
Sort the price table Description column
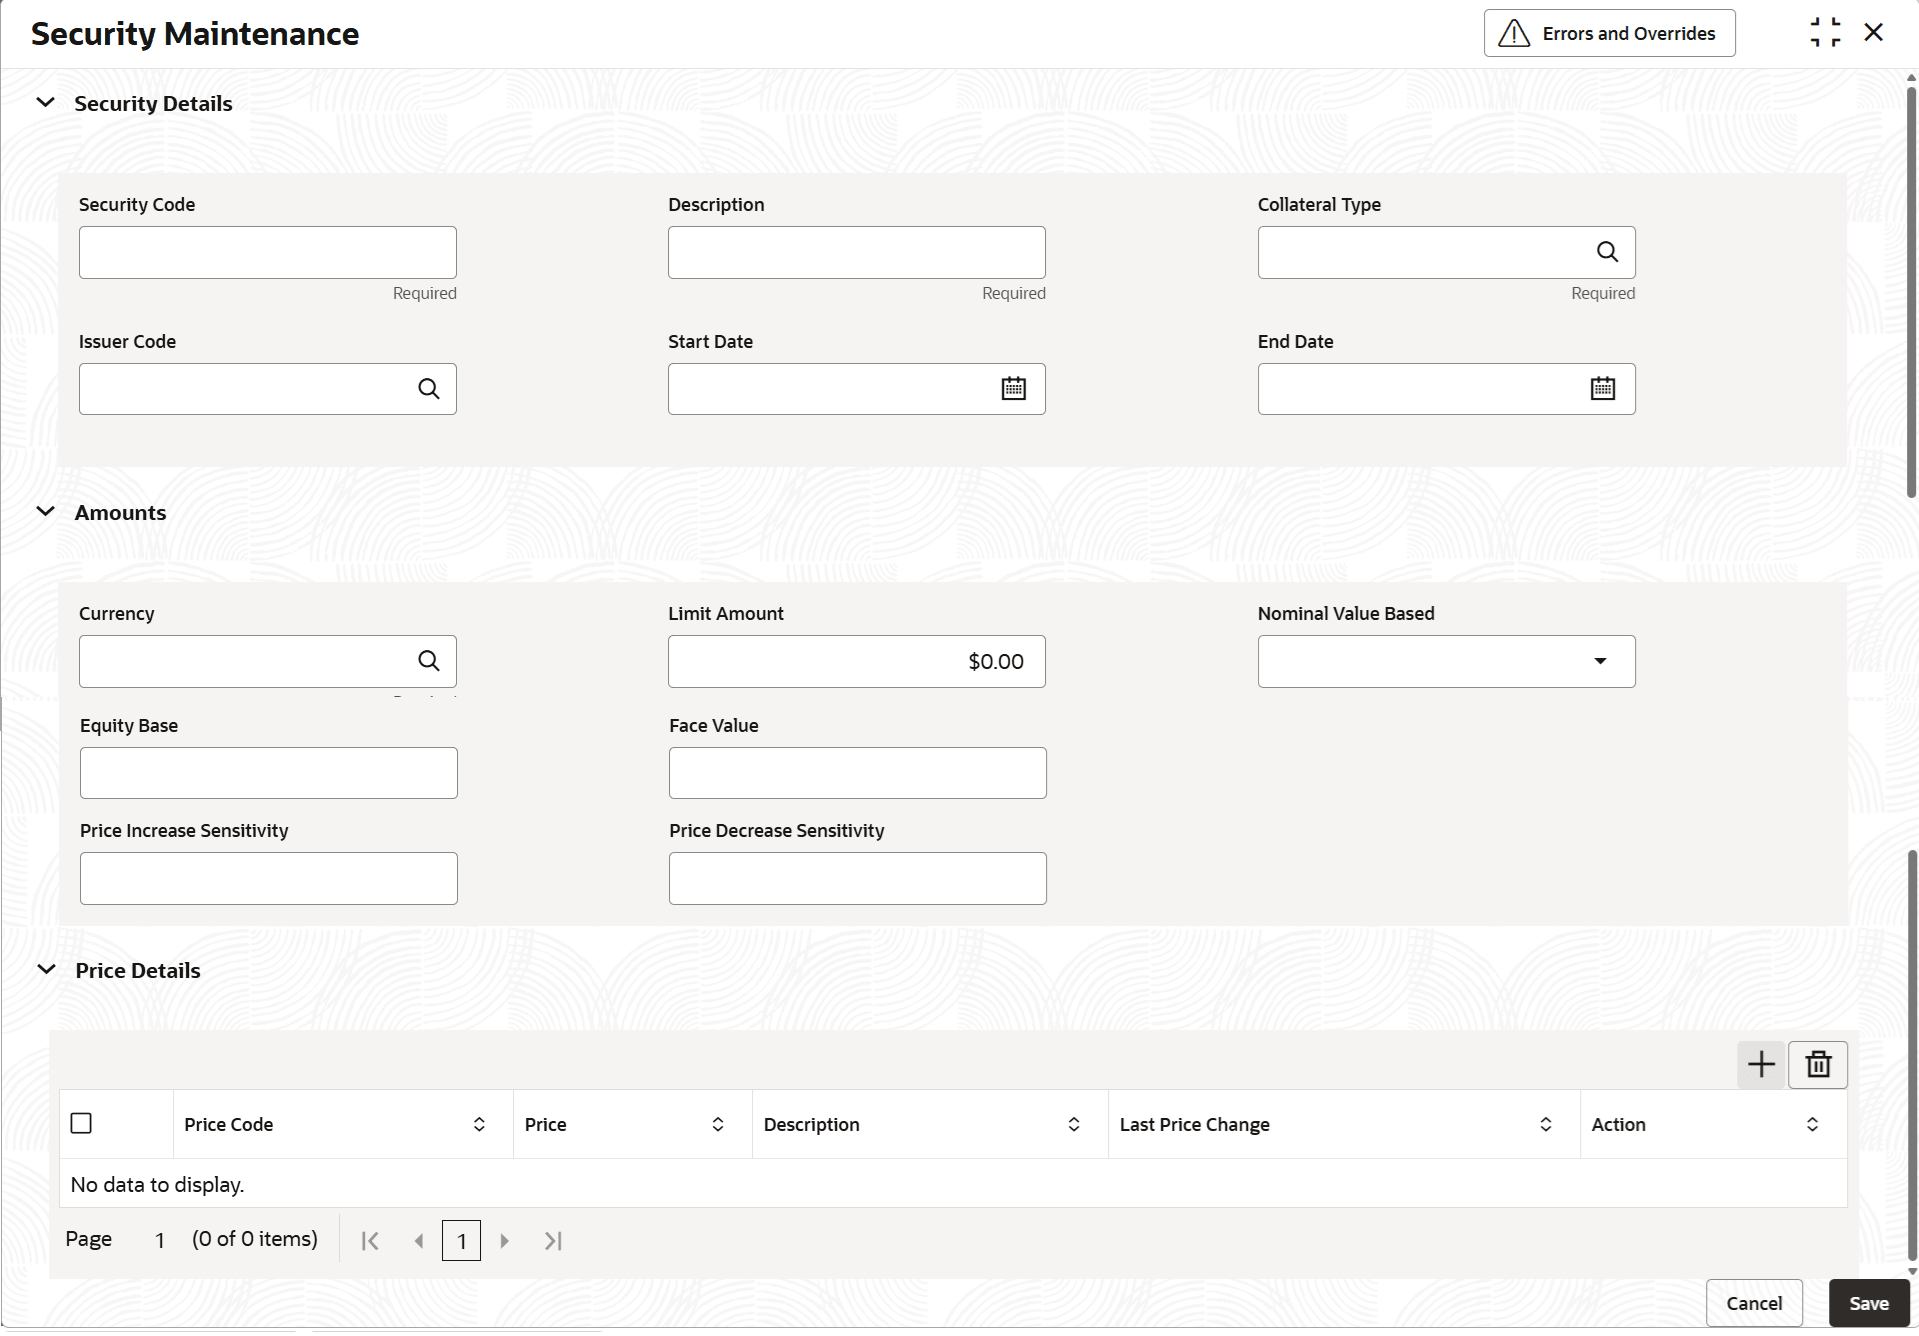point(1073,1124)
